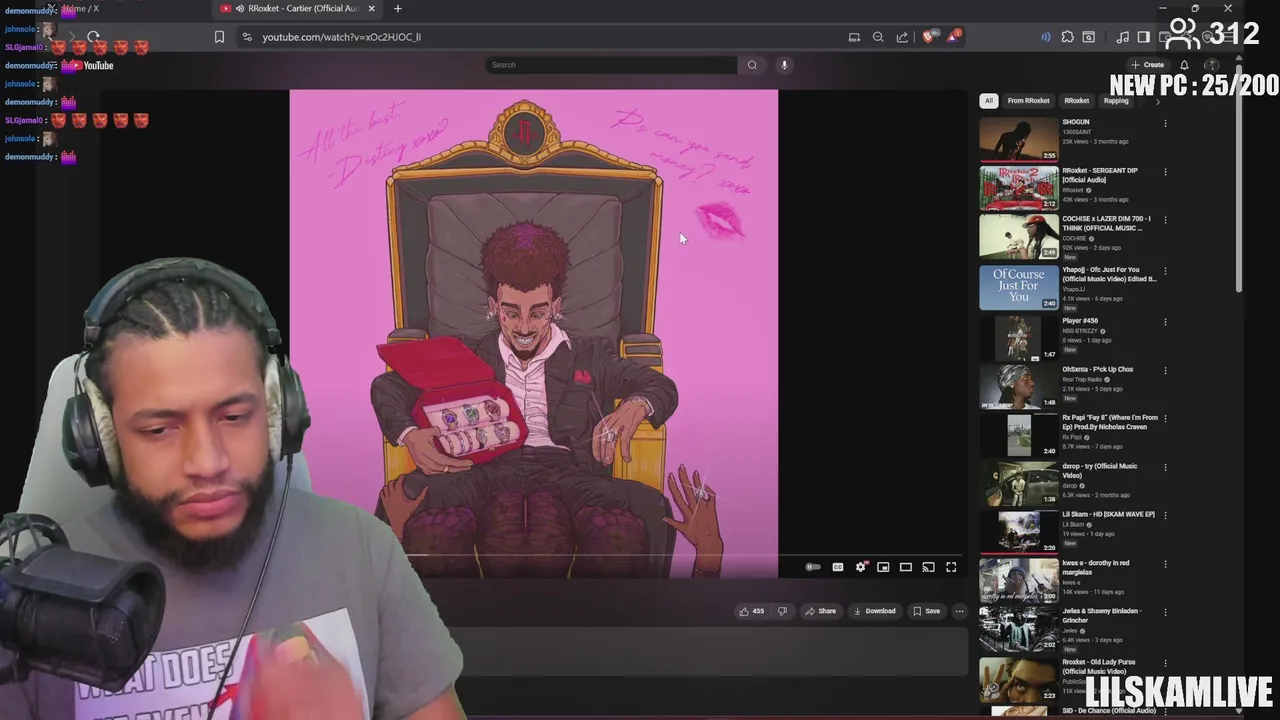This screenshot has height=720, width=1280.
Task: Click 'Jwles & Shawny Binladen - Grincher' title
Action: point(1101,615)
